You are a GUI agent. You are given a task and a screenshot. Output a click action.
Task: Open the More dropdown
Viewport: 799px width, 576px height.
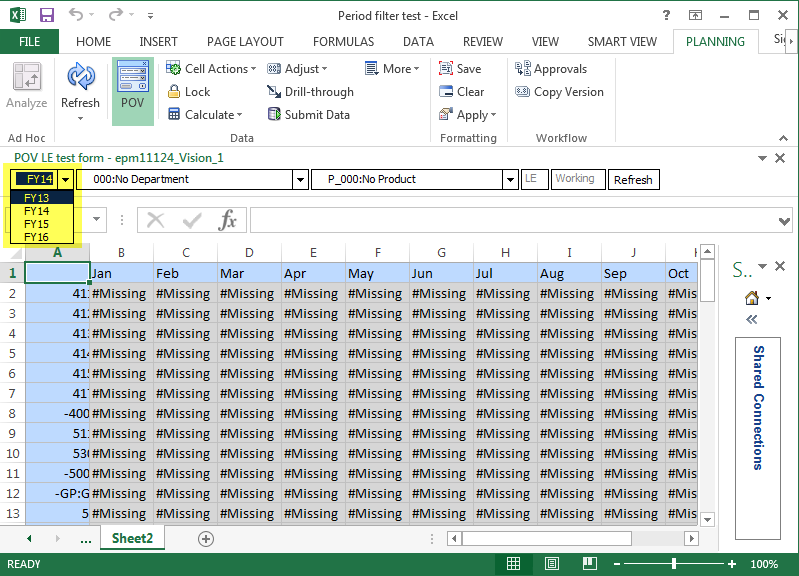[392, 69]
